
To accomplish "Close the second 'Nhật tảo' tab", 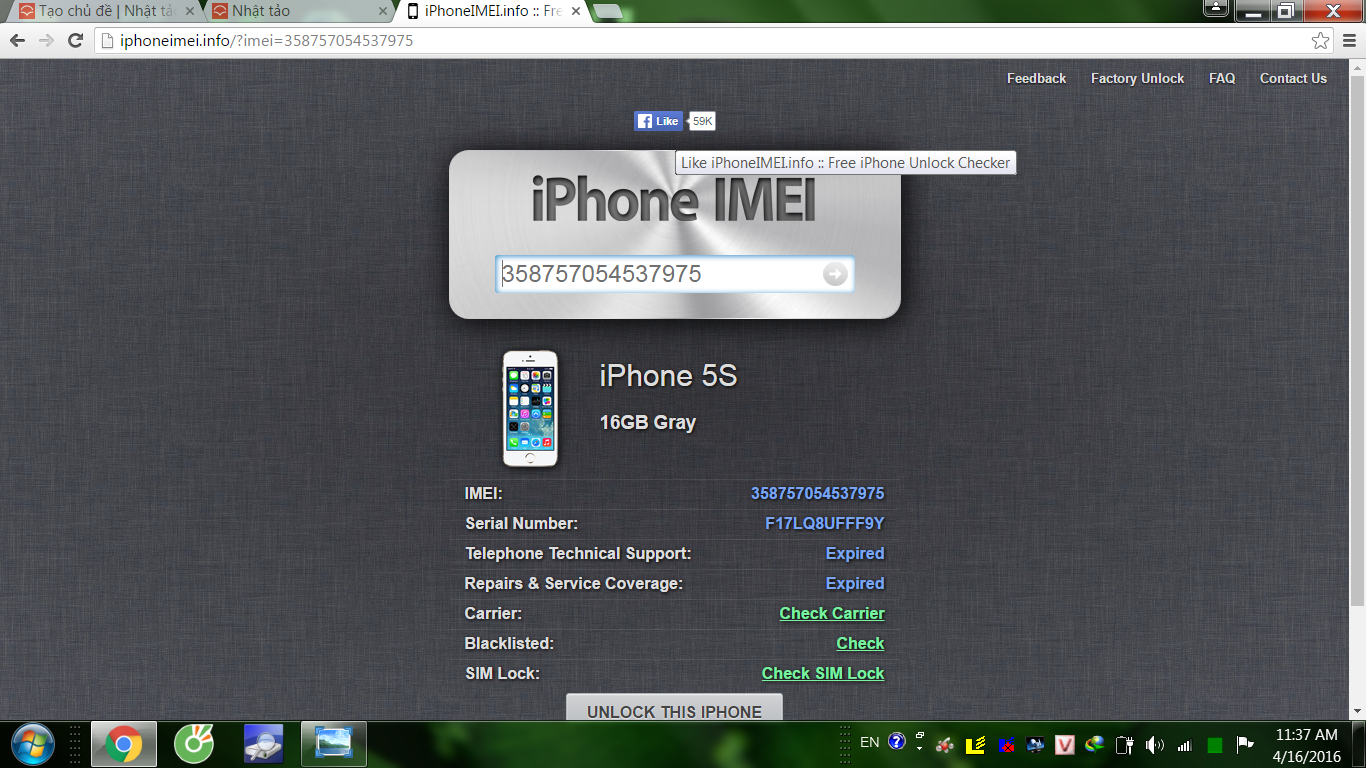I will pyautogui.click(x=383, y=11).
